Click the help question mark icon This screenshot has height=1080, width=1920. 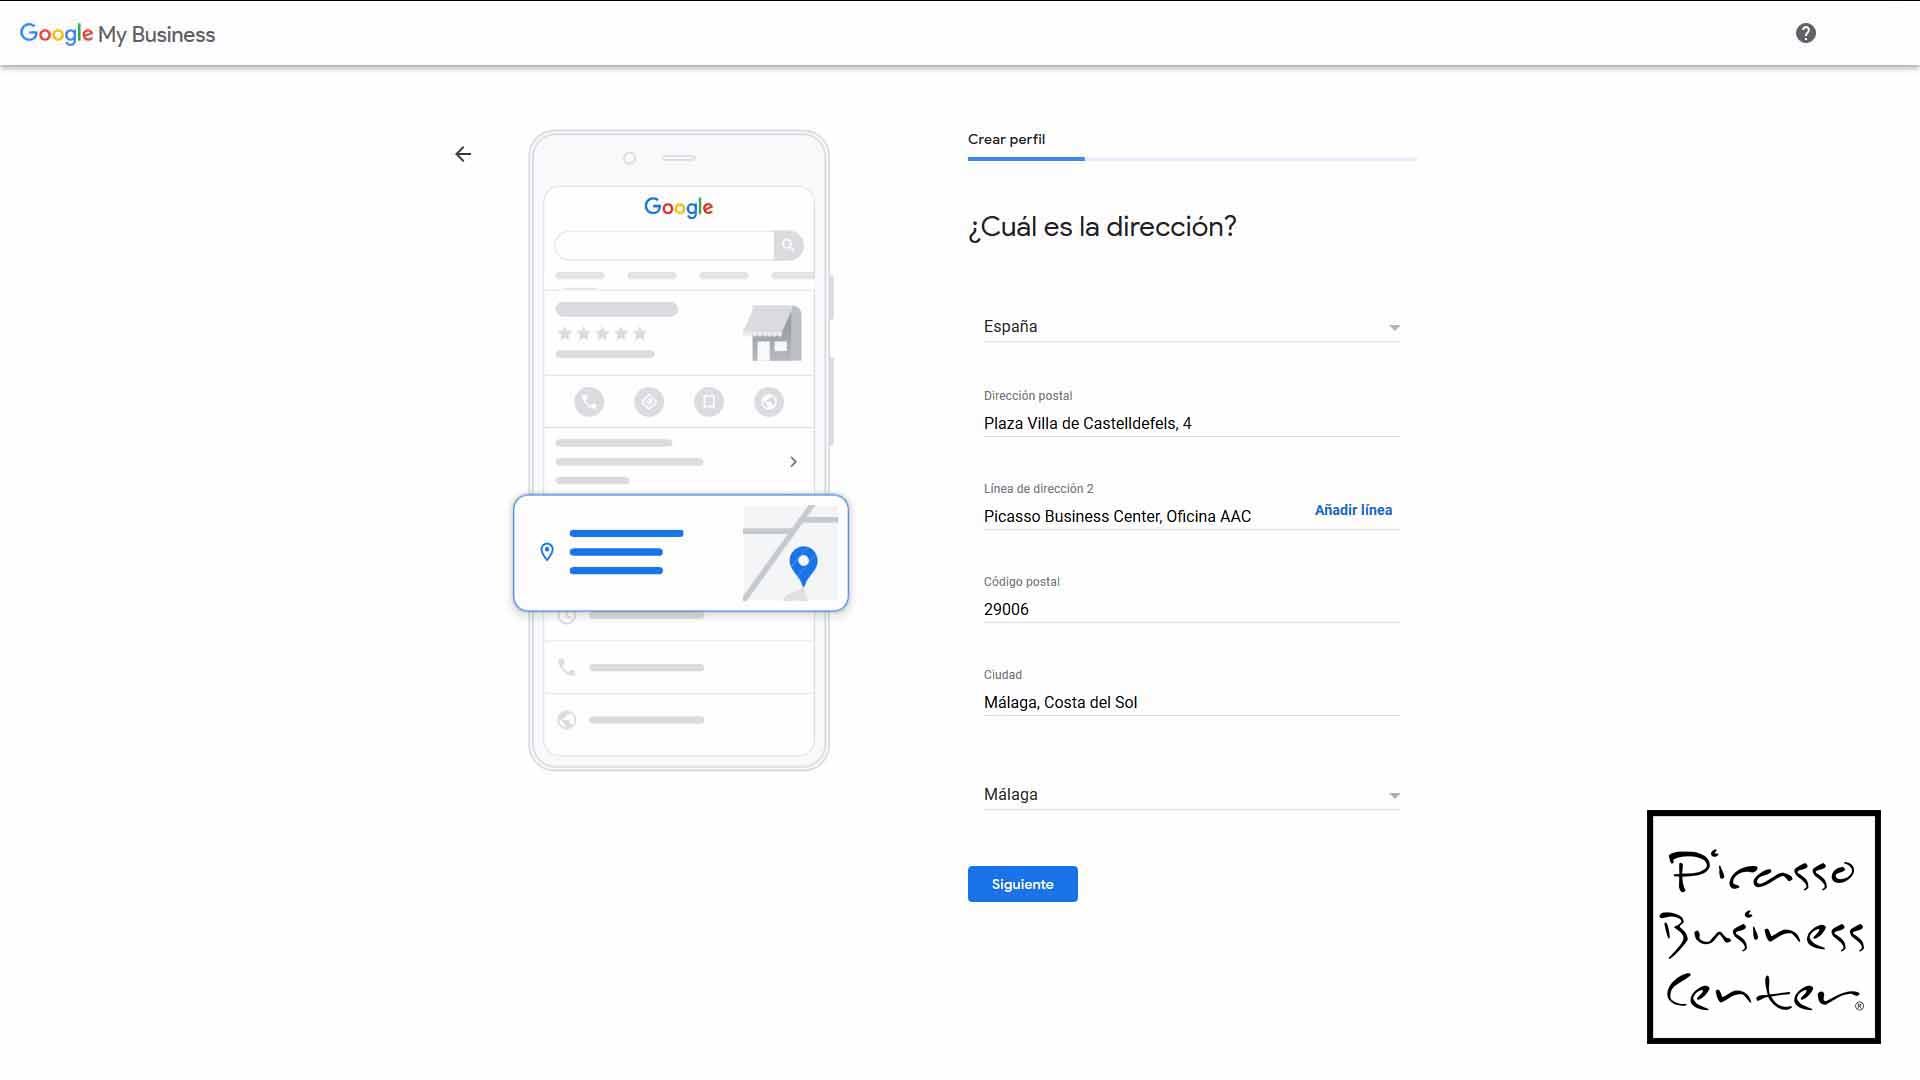click(1806, 32)
